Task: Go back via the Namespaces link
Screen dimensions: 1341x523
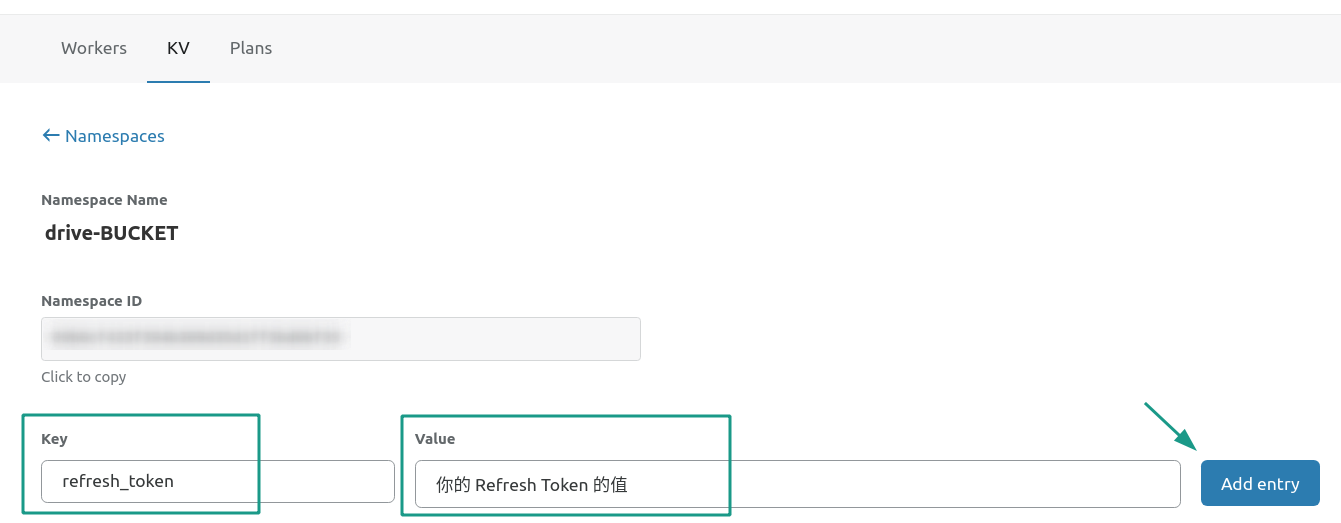Action: 114,136
